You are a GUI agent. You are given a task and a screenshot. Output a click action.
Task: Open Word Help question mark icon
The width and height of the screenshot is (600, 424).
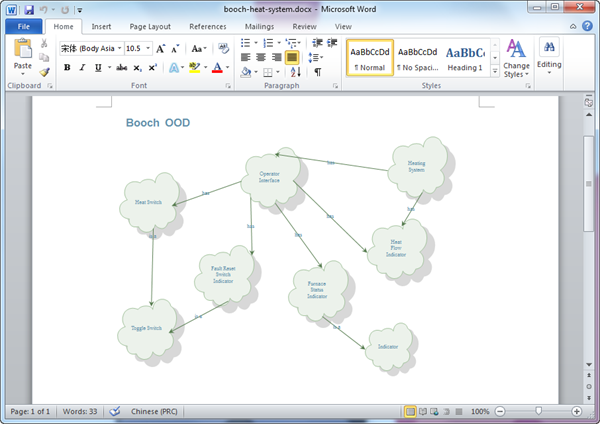click(587, 26)
